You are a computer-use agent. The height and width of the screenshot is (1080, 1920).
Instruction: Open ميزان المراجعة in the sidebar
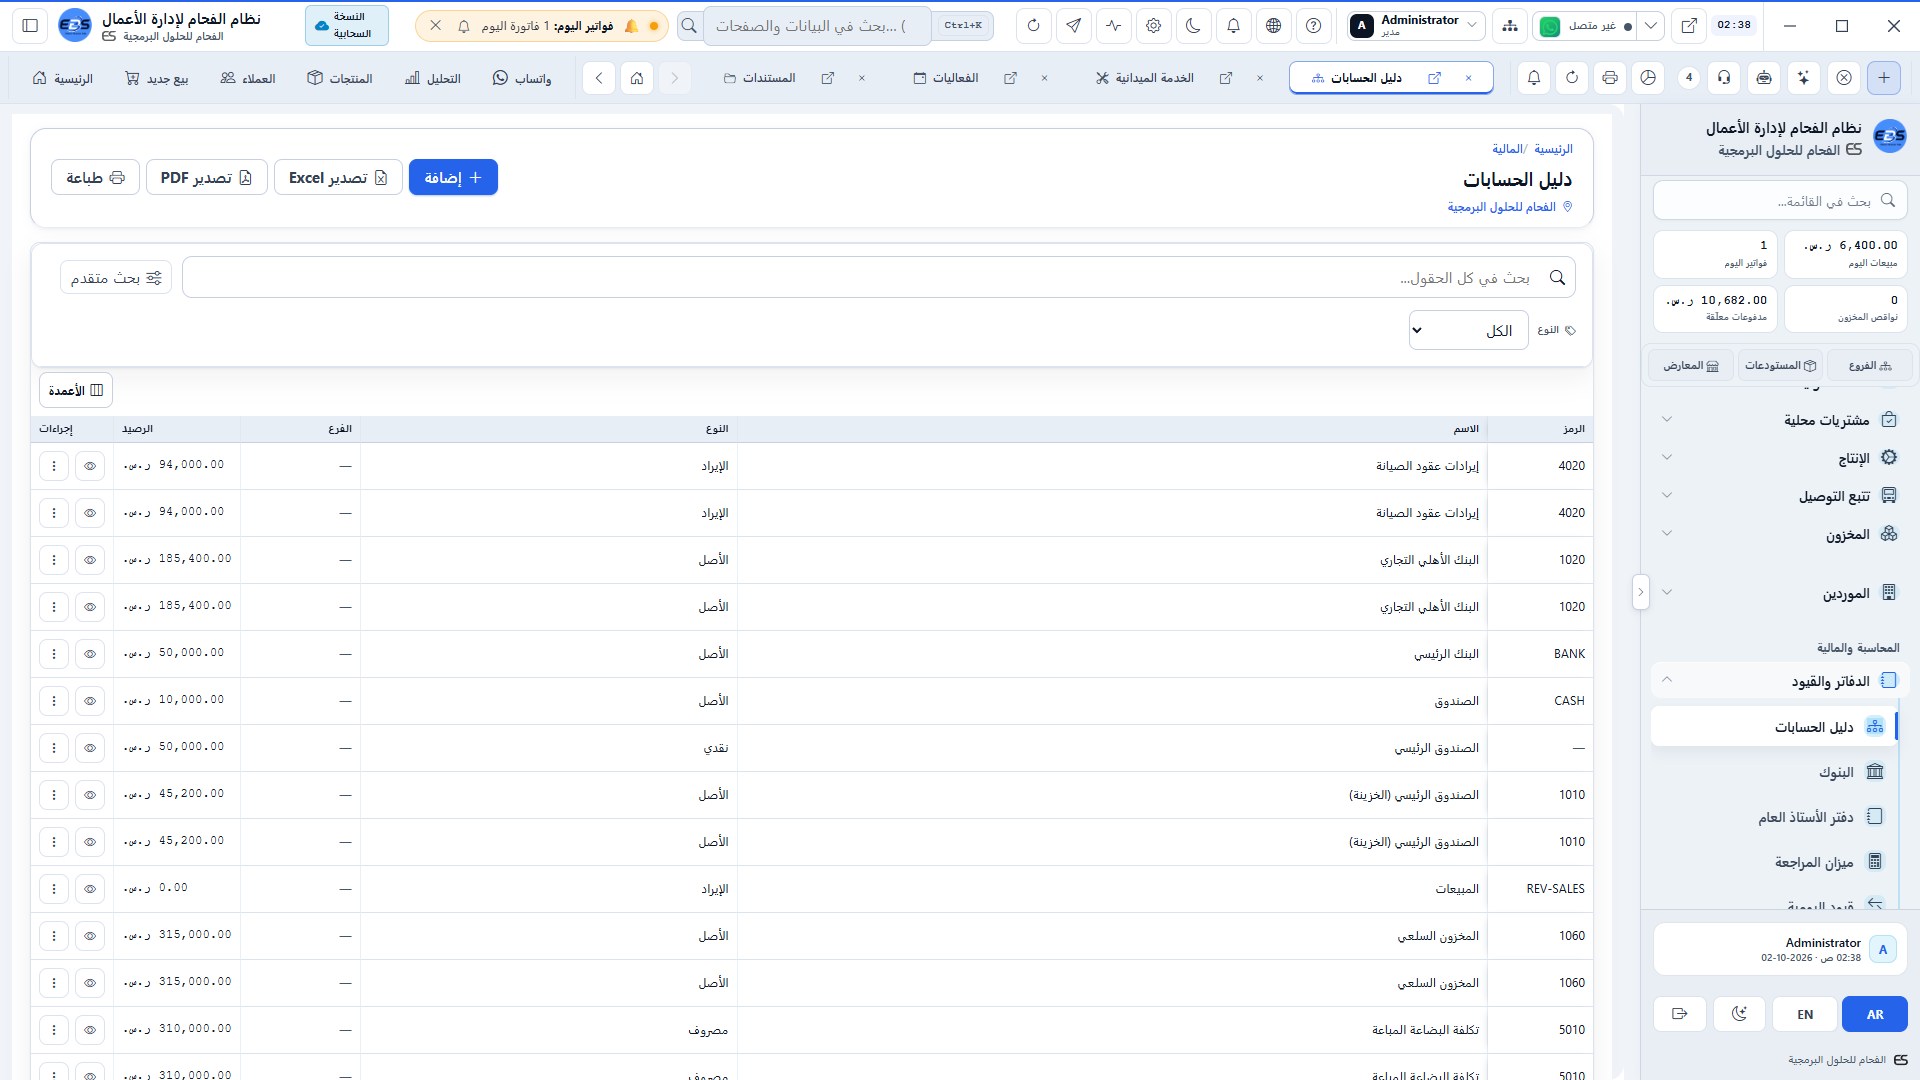point(1775,862)
